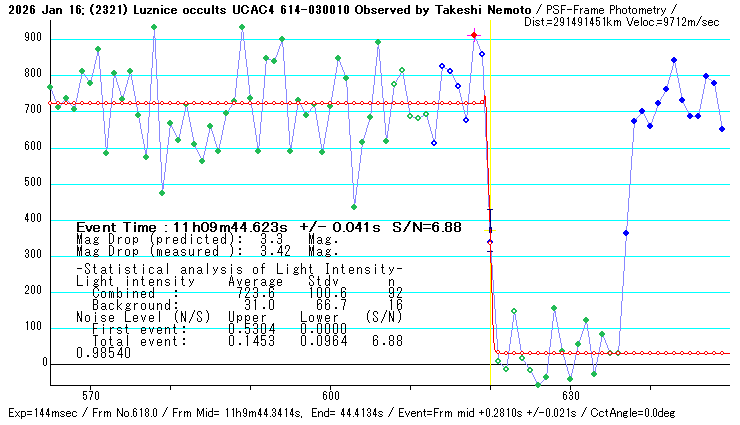This screenshot has height=425, width=740.
Task: Click the lowest green point below zero
Action: (538, 384)
